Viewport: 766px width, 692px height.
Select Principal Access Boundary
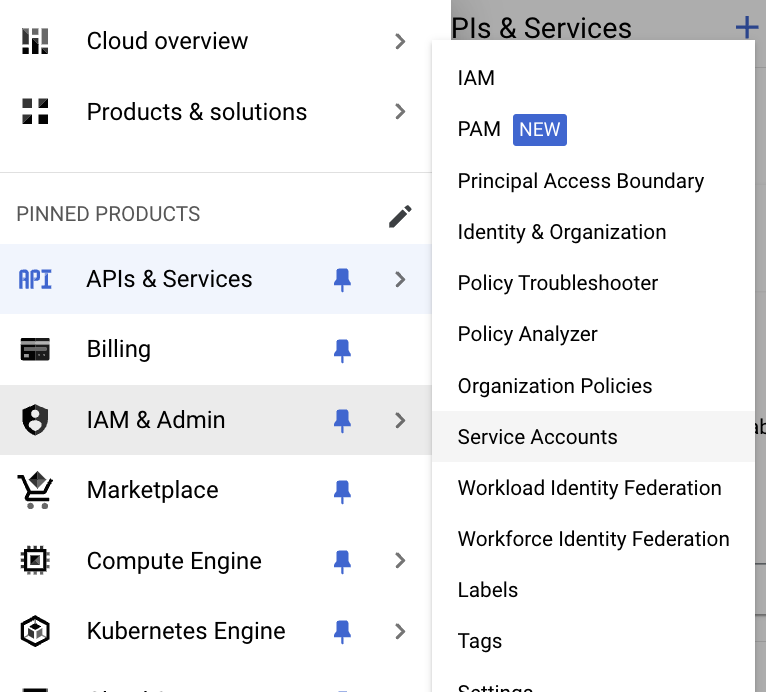tap(594, 181)
